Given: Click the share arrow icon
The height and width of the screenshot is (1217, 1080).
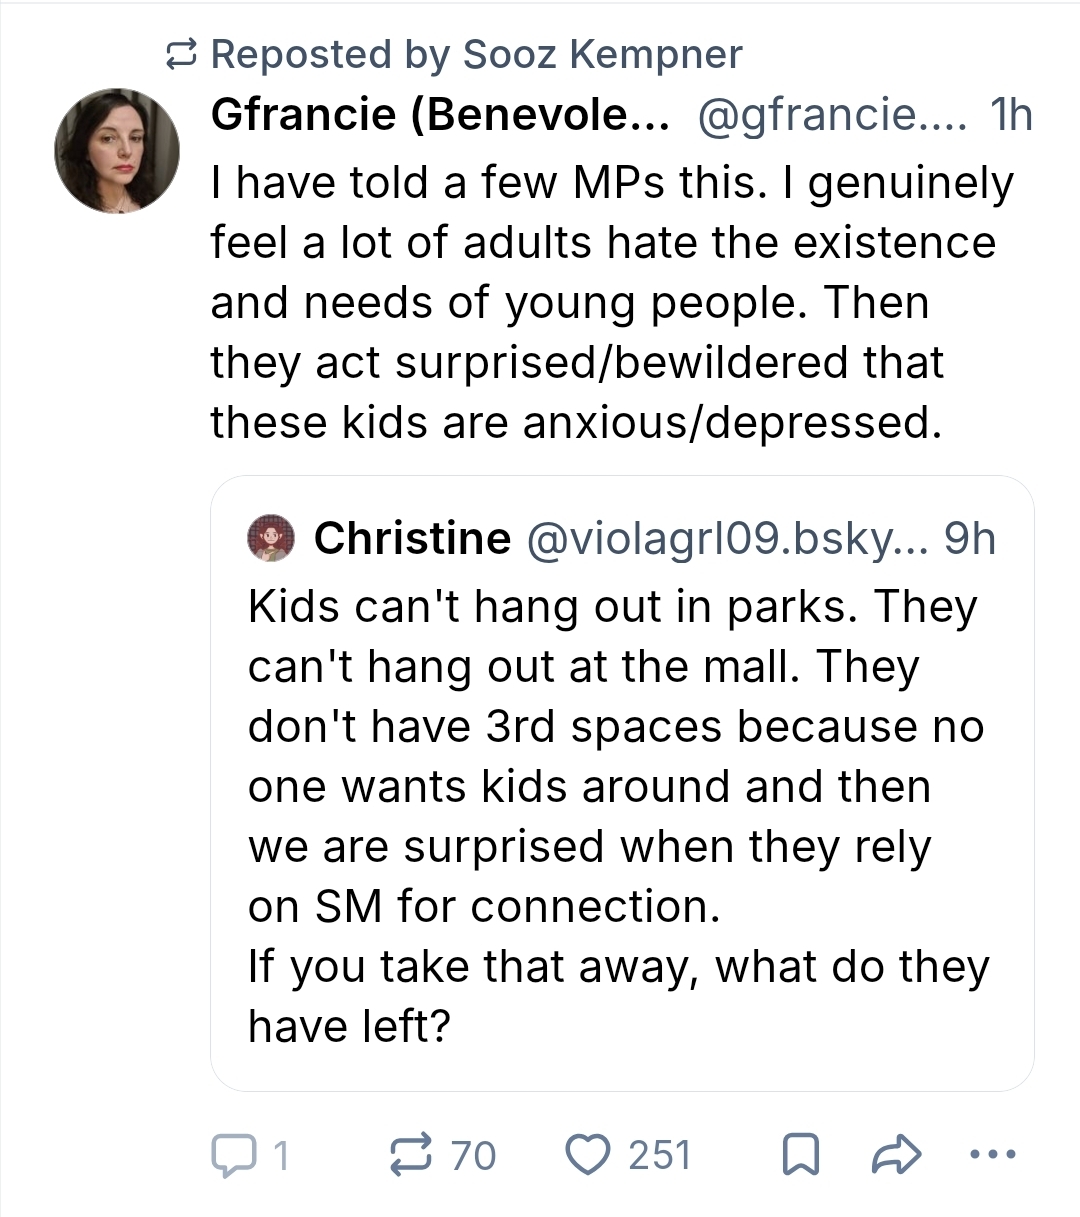Looking at the screenshot, I should [x=896, y=1154].
